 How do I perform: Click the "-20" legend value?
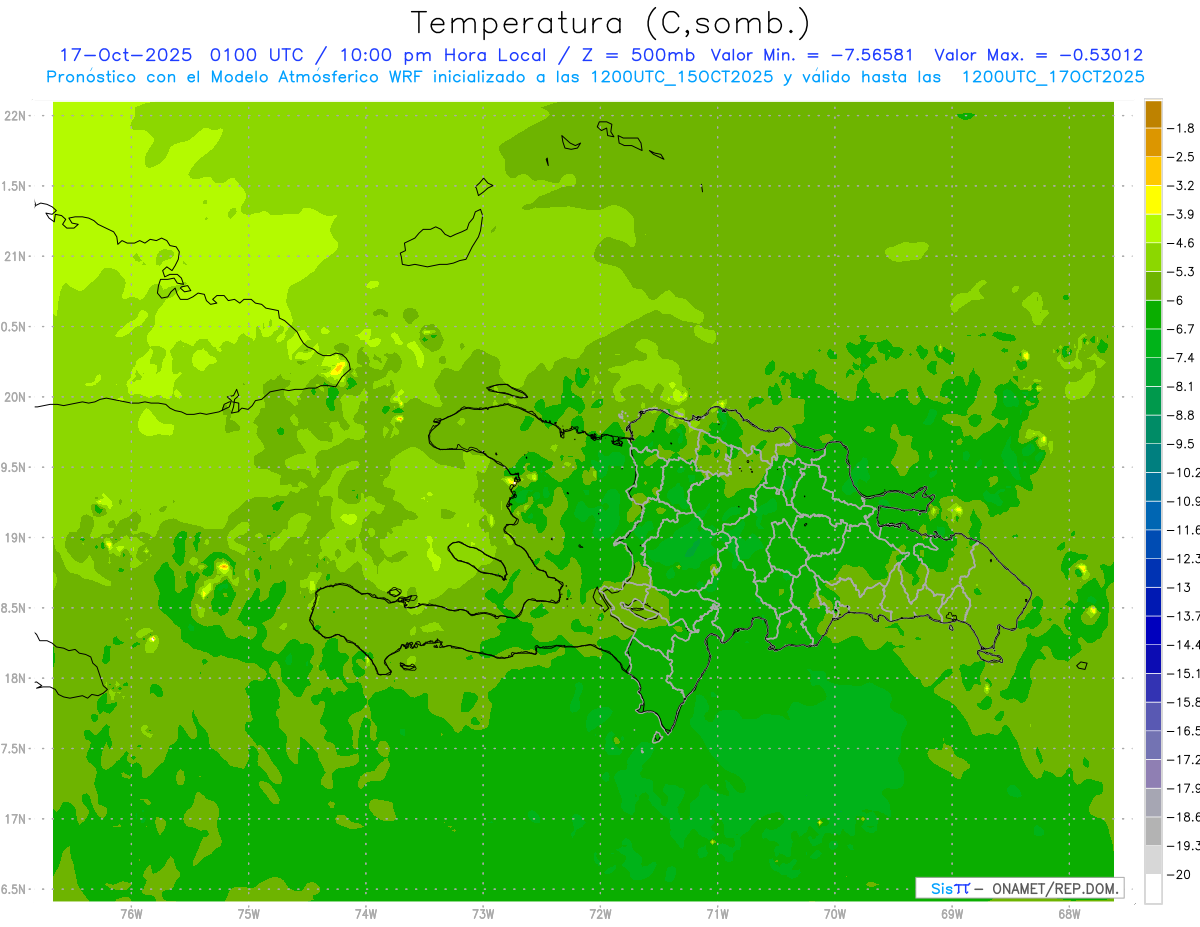[1180, 875]
